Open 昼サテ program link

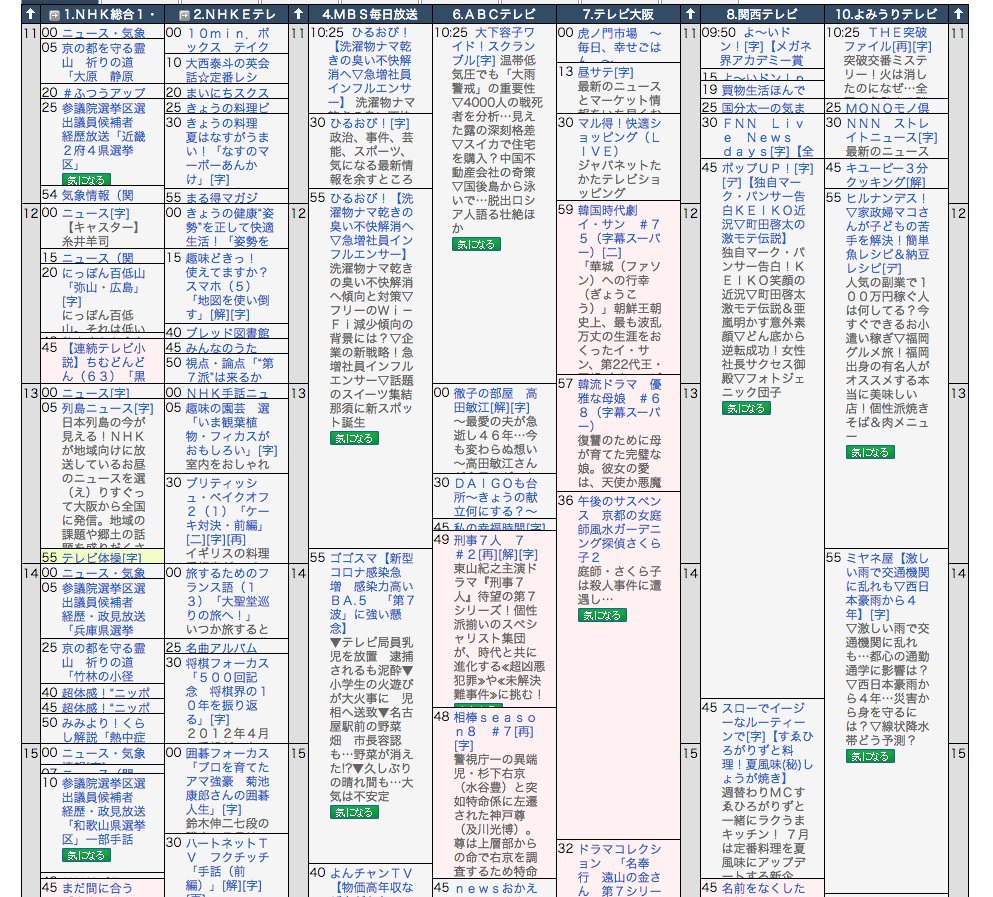pos(605,72)
